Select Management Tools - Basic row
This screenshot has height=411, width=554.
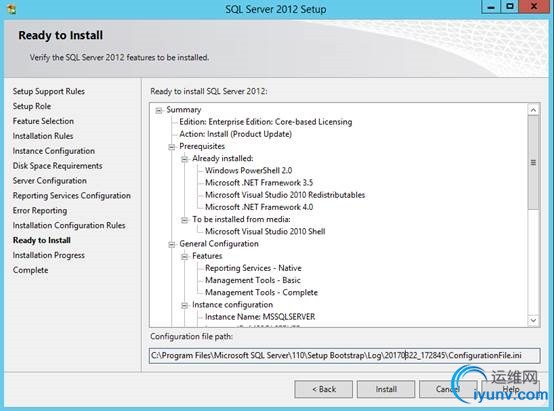253,280
